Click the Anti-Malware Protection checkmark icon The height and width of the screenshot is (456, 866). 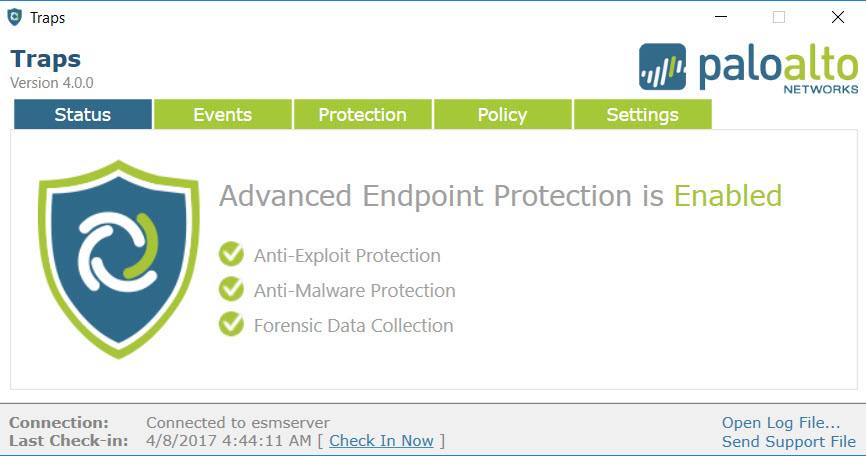(232, 290)
